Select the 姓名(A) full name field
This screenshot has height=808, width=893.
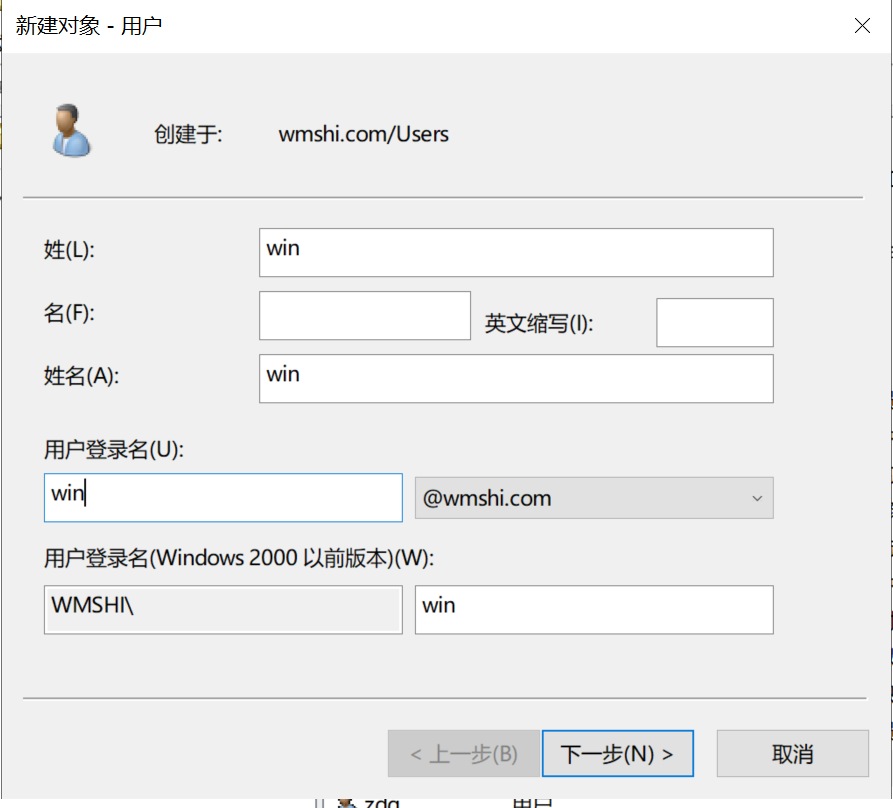coord(515,379)
